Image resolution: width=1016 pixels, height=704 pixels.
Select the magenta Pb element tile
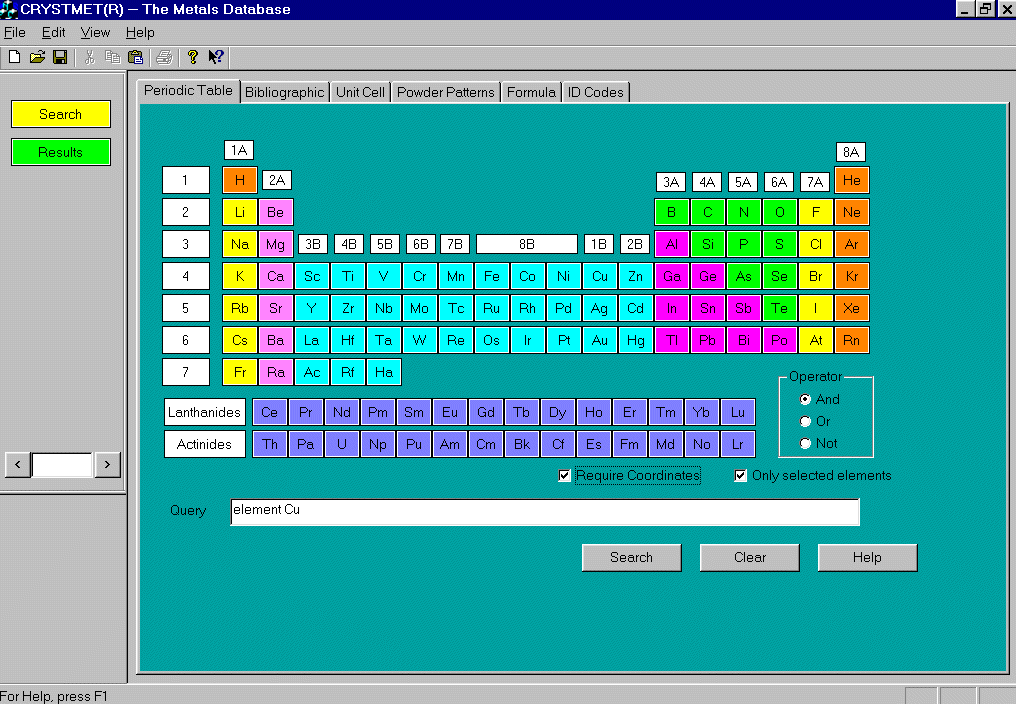tap(708, 340)
